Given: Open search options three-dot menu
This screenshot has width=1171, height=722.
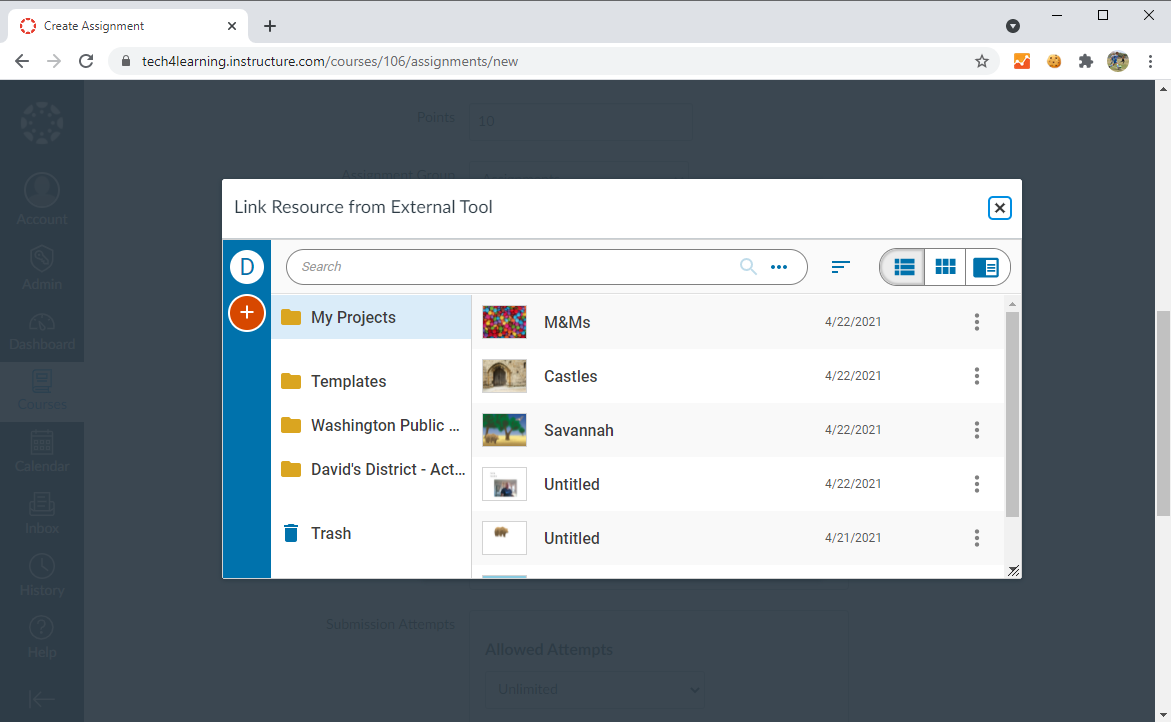Looking at the screenshot, I should coord(779,267).
